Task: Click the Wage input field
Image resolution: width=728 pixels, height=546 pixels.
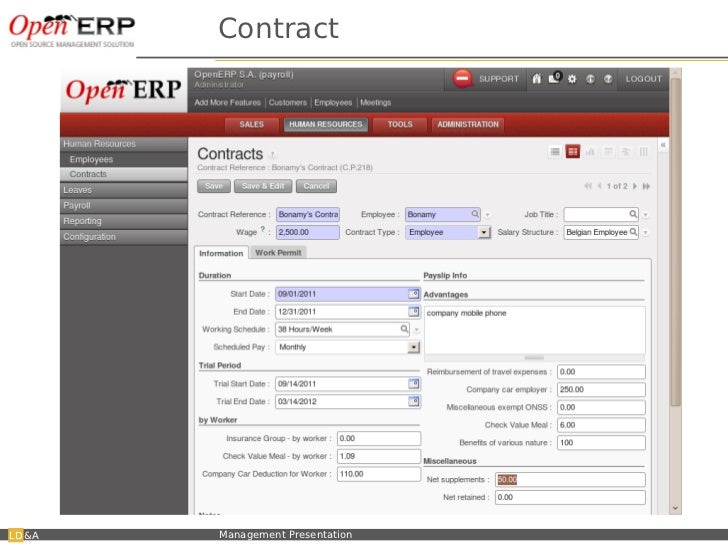Action: point(307,232)
